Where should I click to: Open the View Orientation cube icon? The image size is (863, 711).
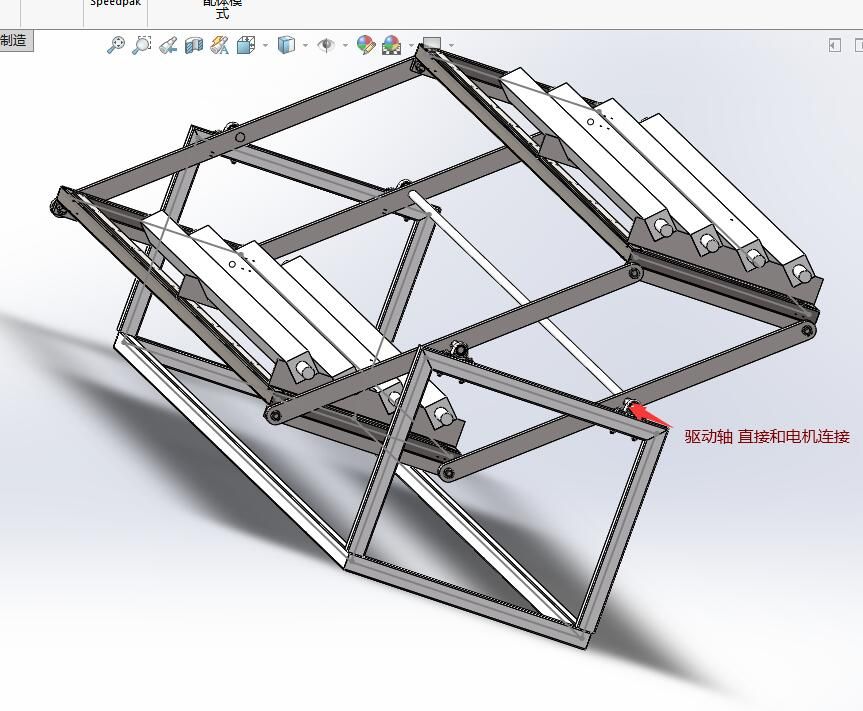(x=245, y=44)
